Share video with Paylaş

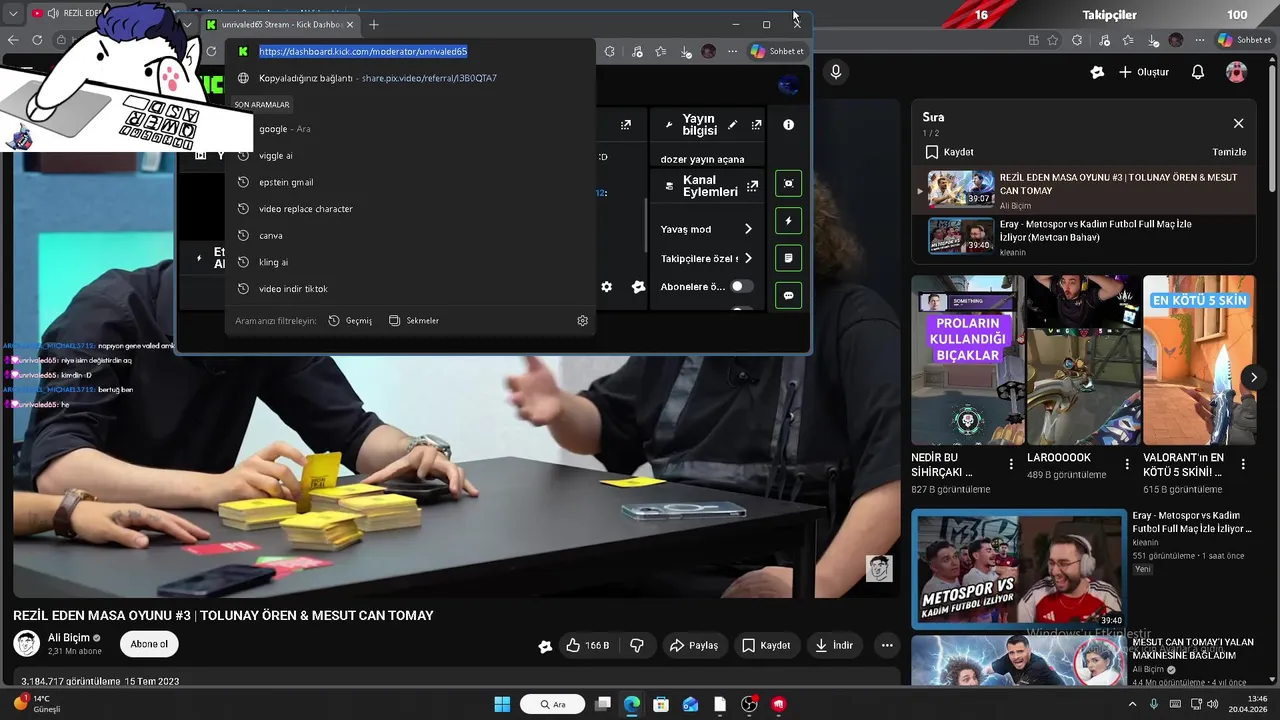694,645
